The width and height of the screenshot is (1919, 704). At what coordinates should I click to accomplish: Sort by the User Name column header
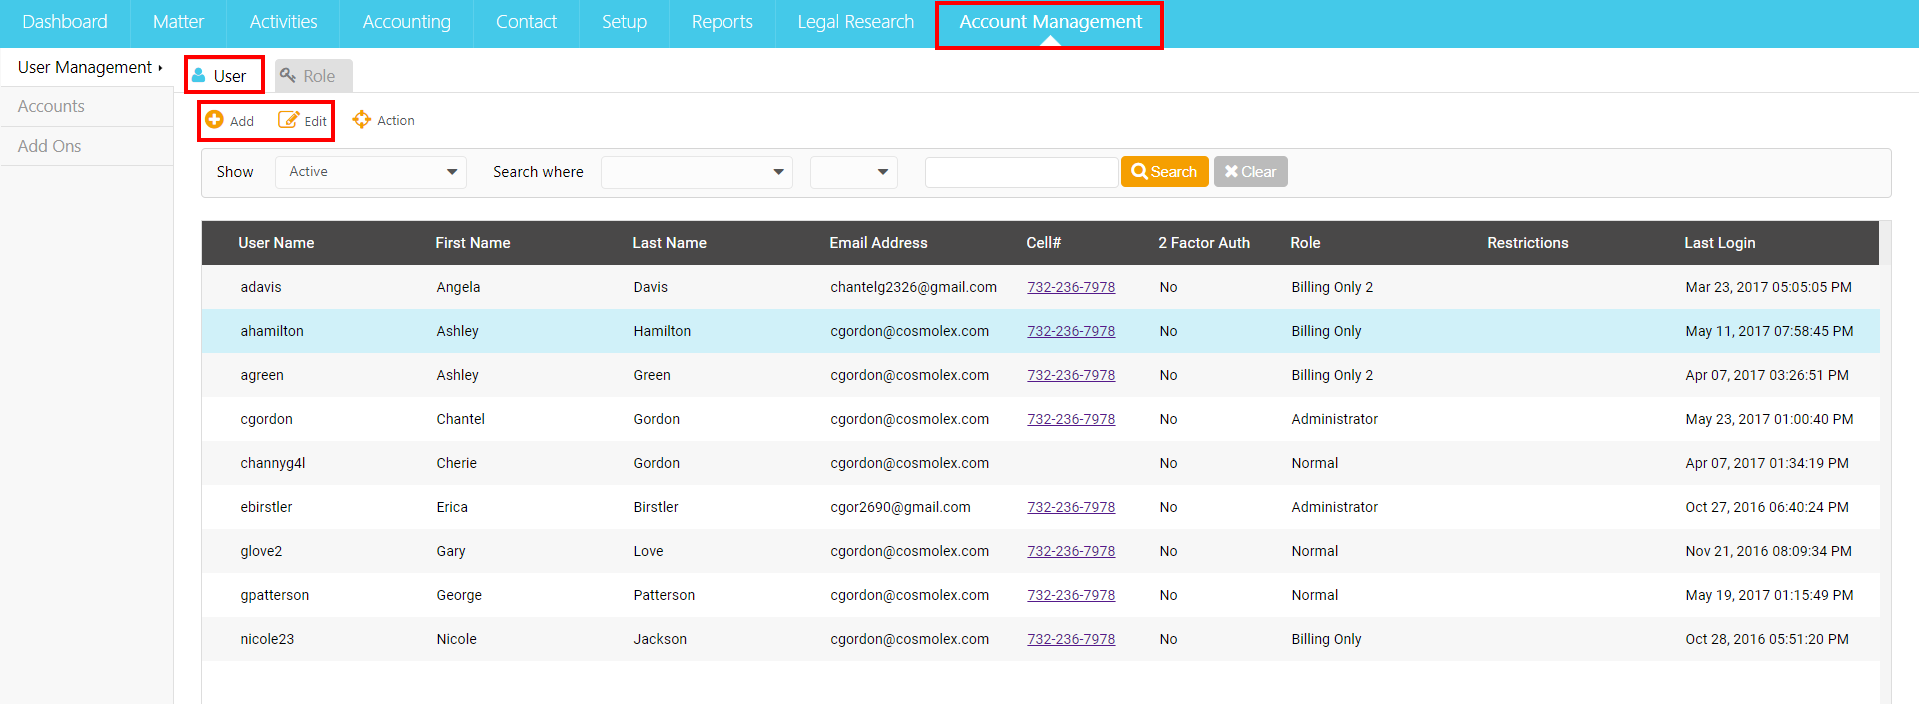(x=276, y=243)
